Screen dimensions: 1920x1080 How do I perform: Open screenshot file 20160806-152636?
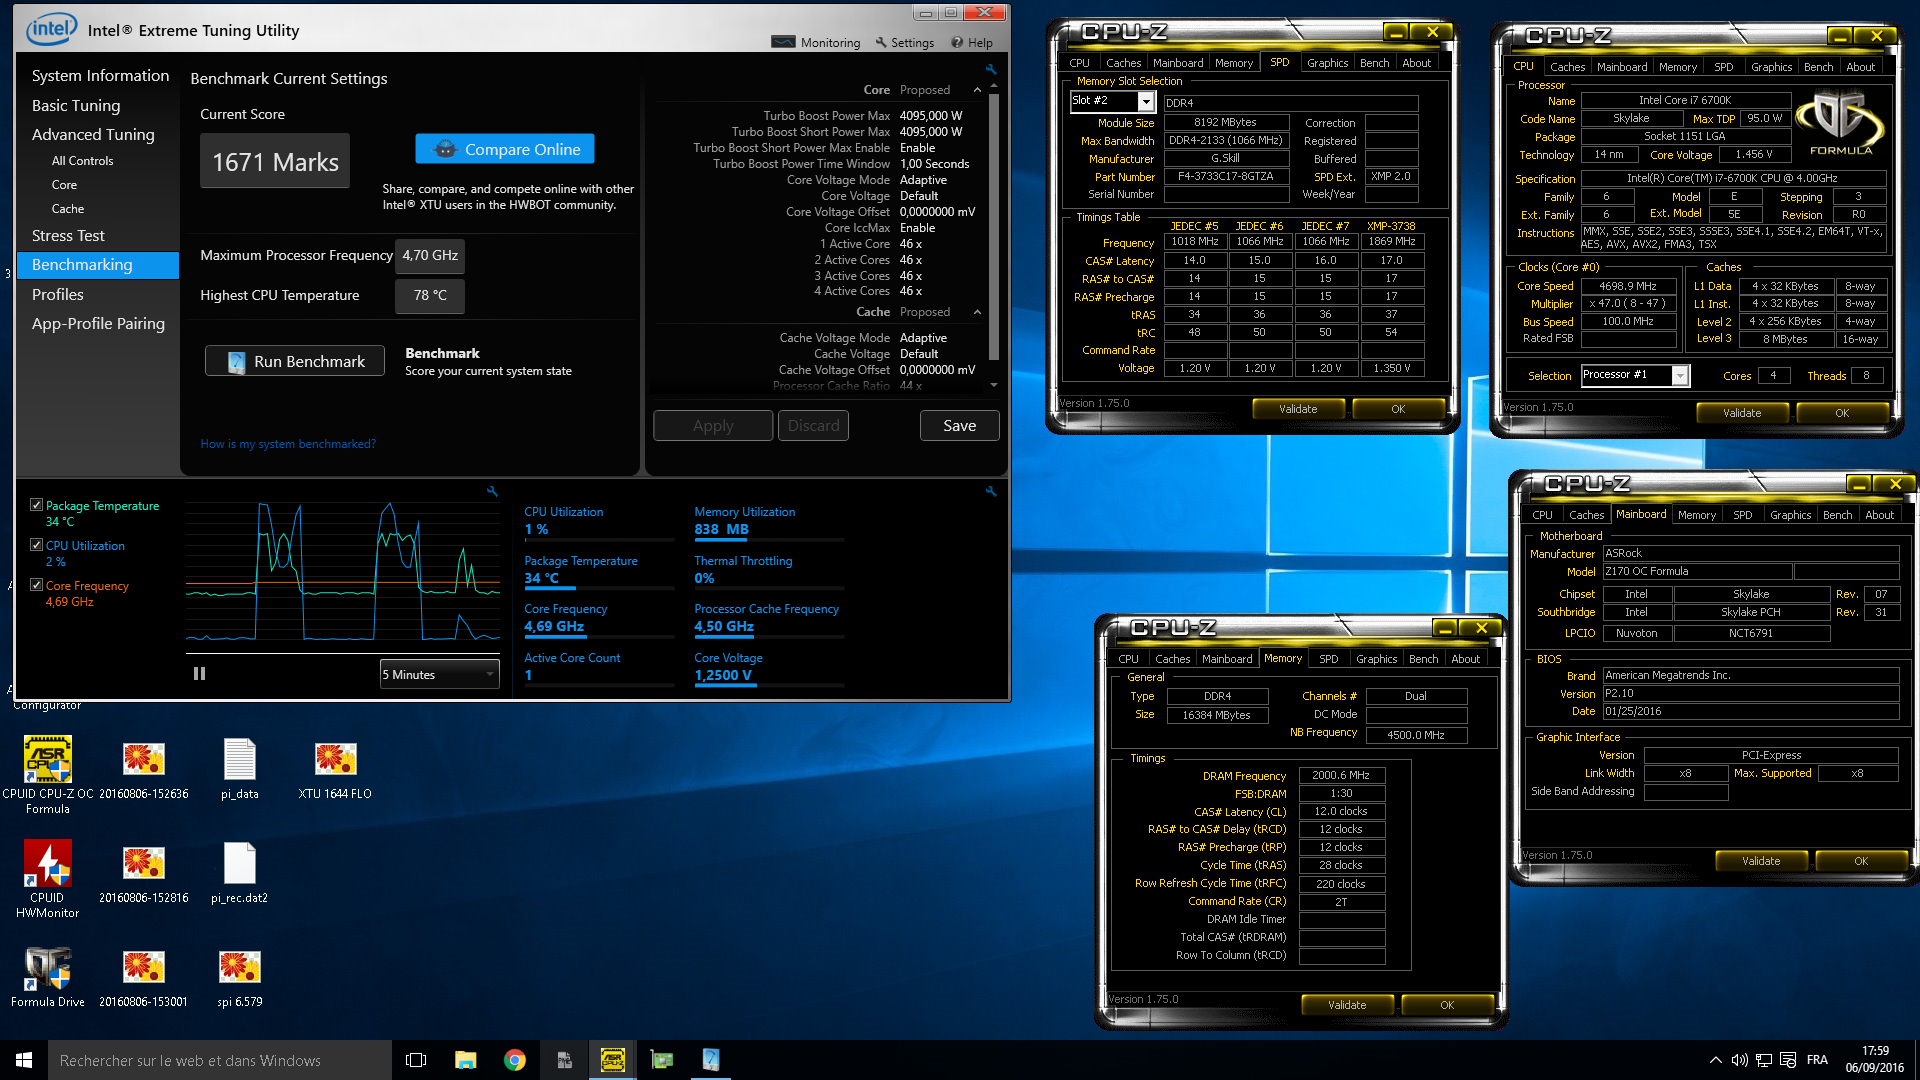(x=143, y=770)
